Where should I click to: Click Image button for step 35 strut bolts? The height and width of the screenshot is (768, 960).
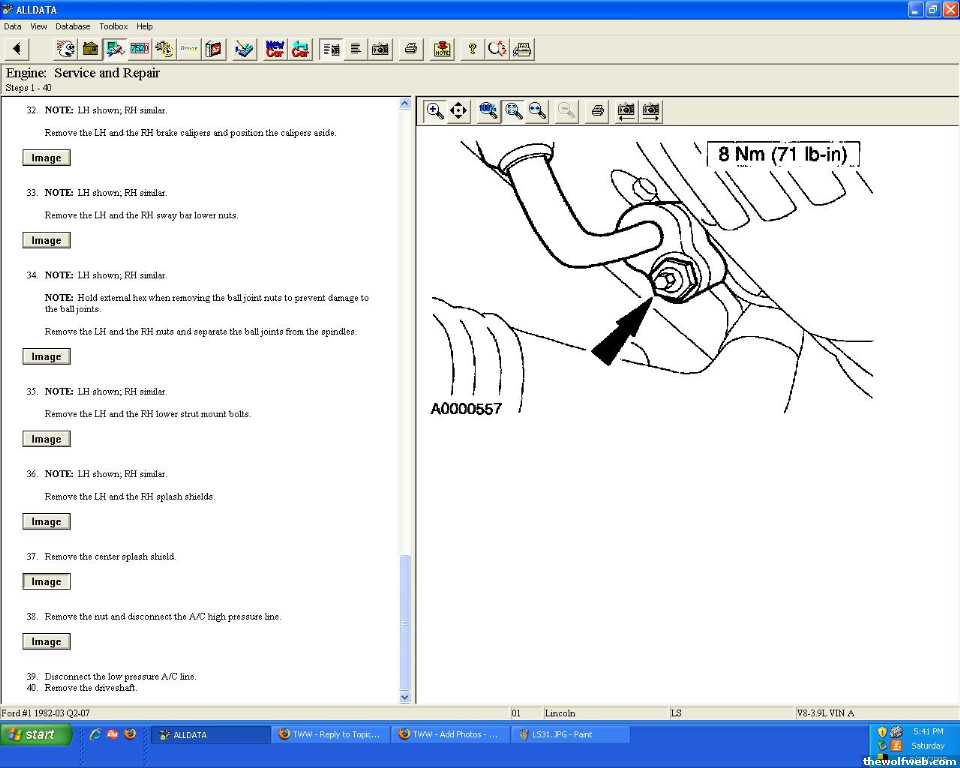(x=46, y=439)
